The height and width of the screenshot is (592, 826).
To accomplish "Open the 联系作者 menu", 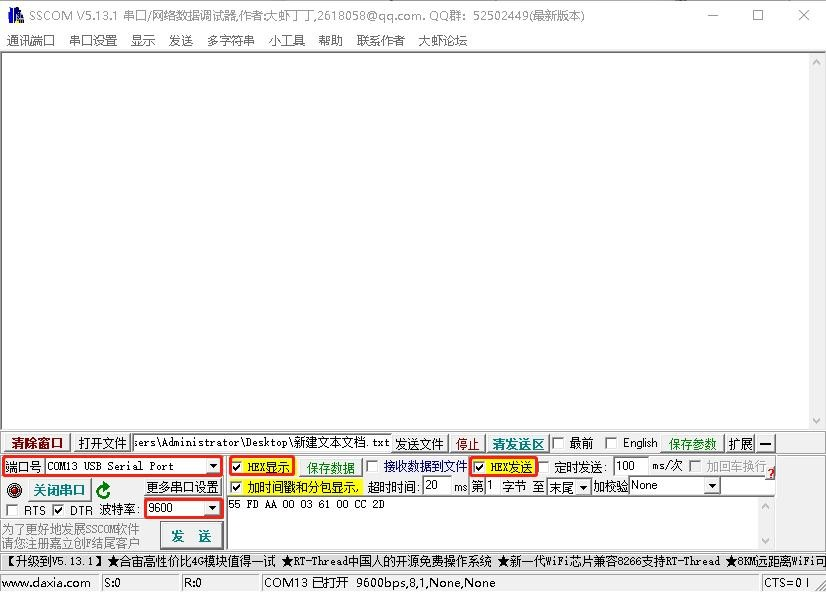I will tap(380, 41).
